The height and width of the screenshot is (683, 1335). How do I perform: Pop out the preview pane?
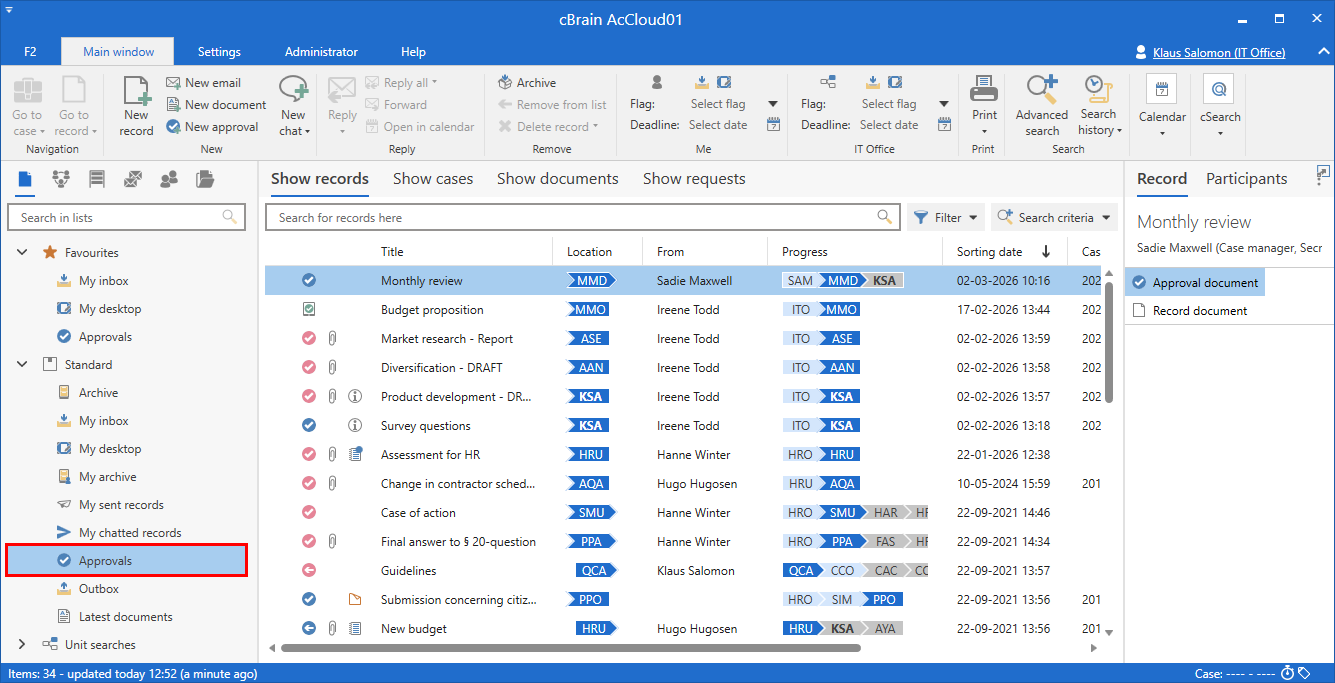[x=1323, y=173]
